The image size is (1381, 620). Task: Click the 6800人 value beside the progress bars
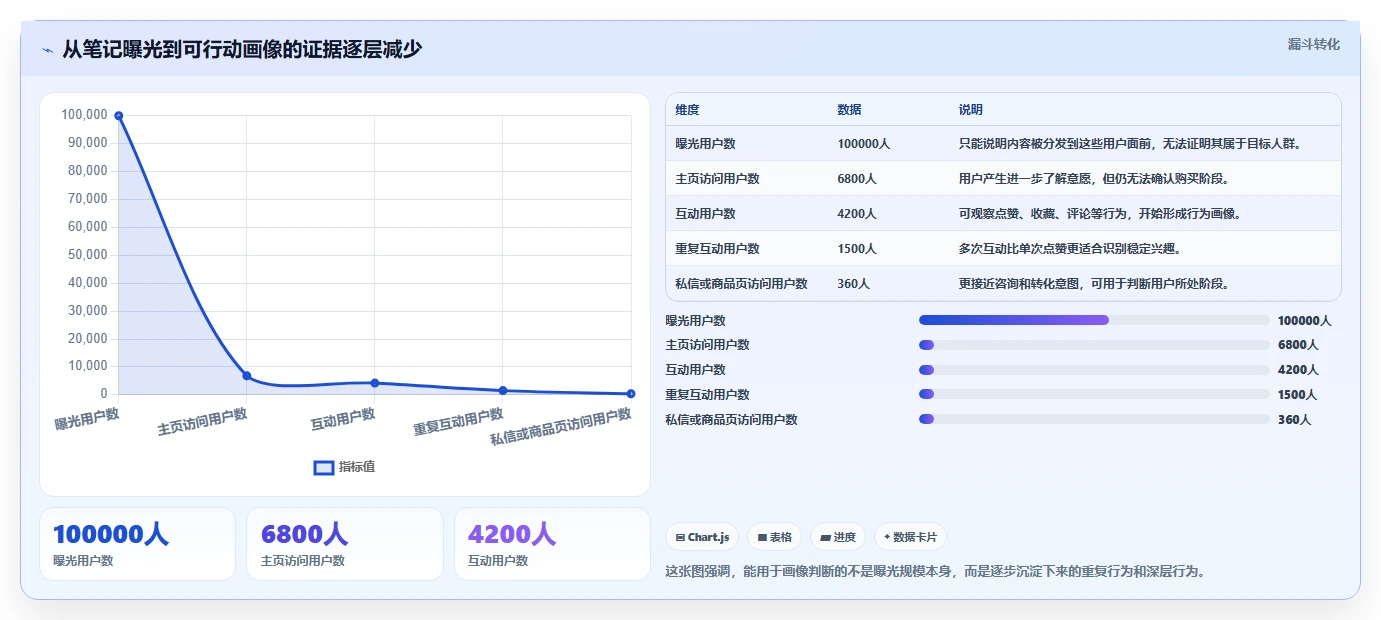1298,345
